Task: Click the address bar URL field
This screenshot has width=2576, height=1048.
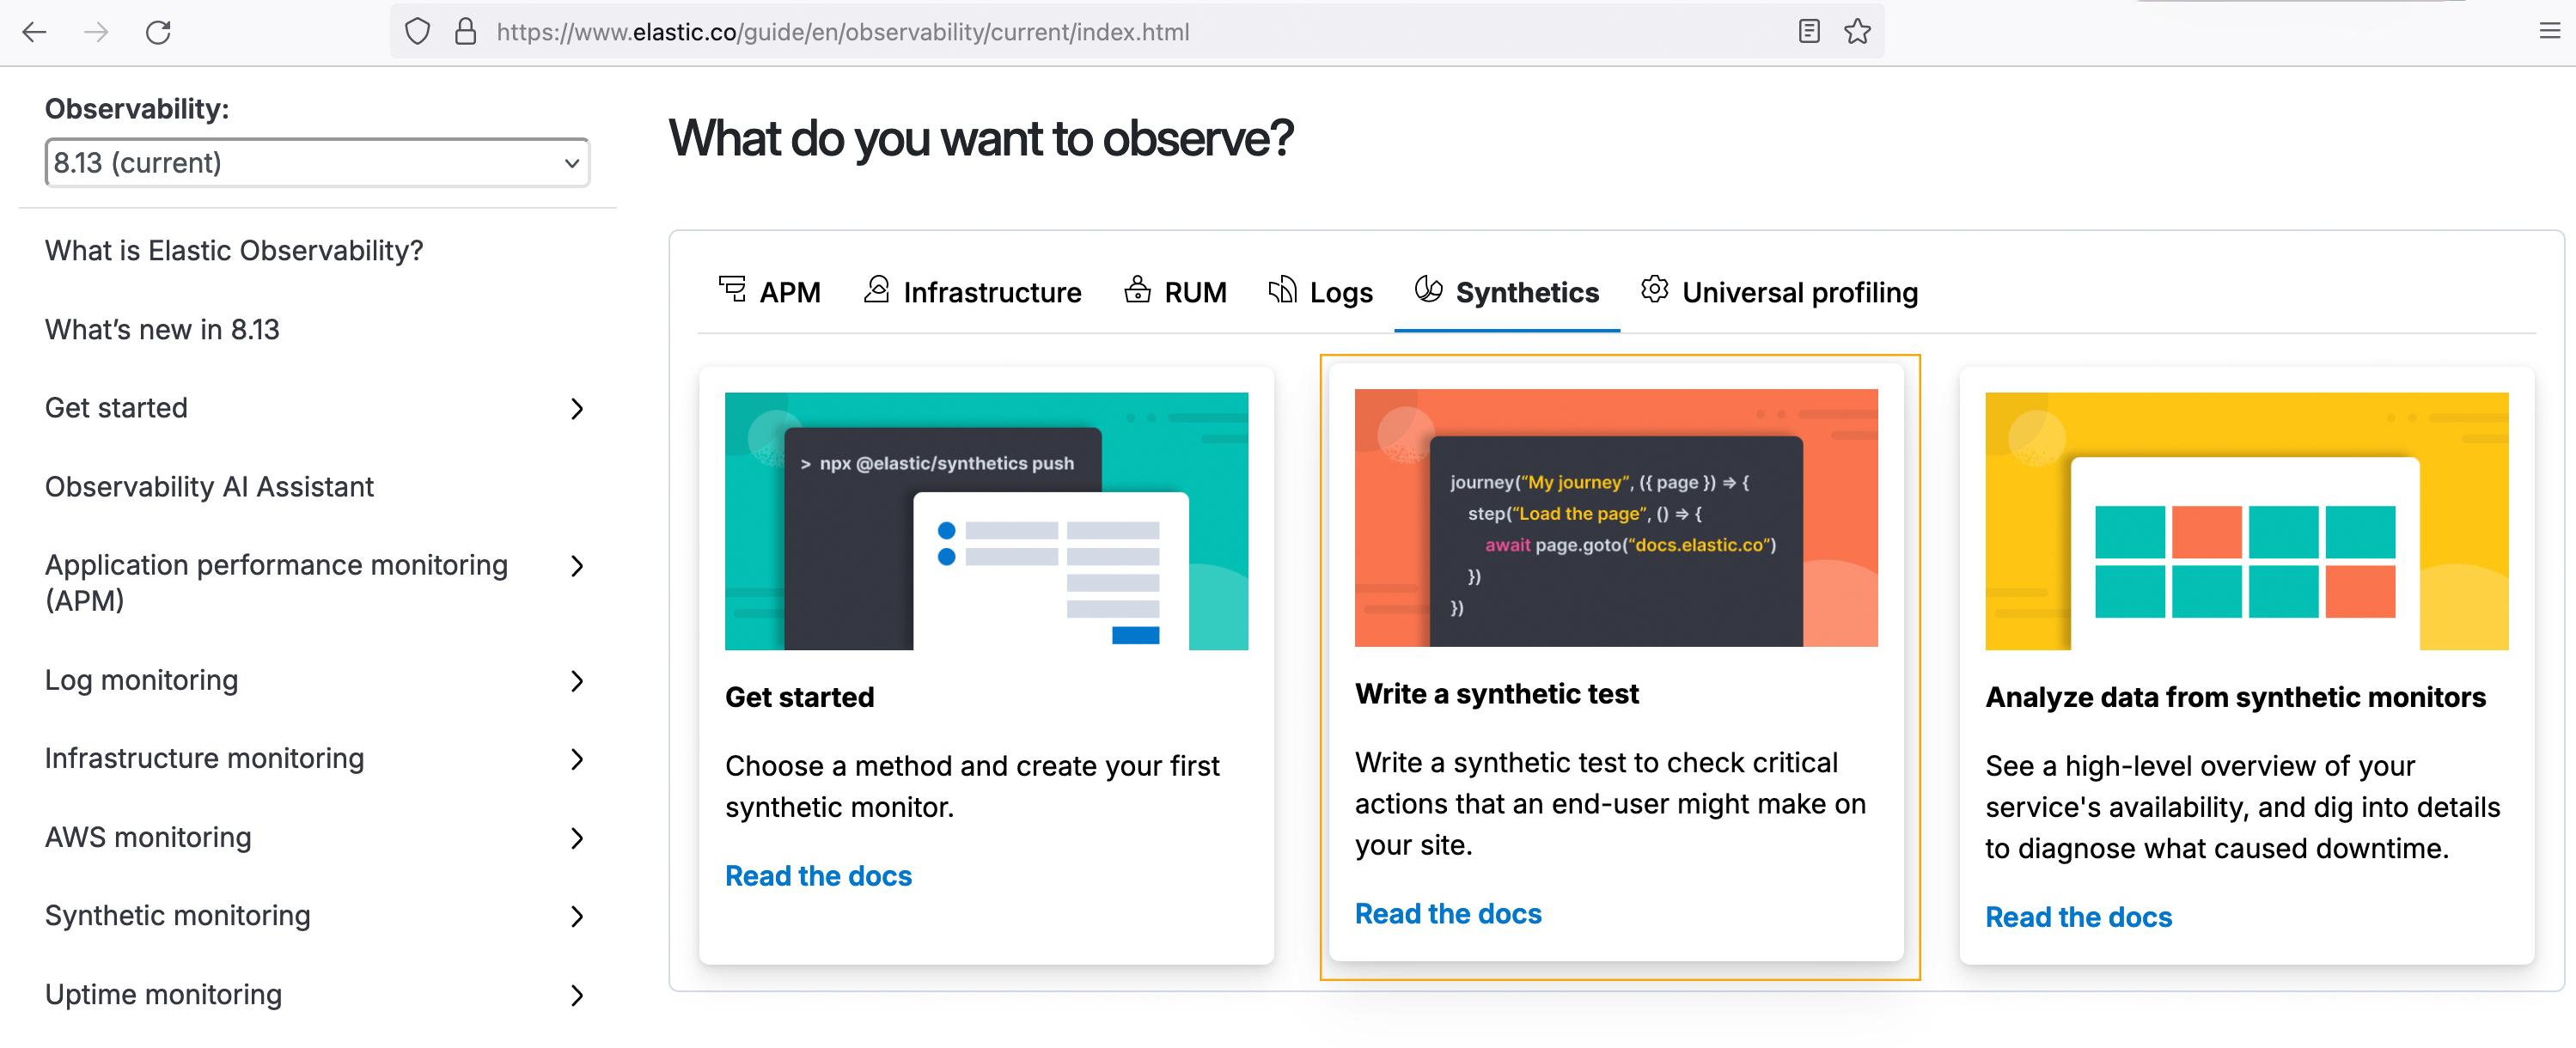Action: tap(1137, 32)
